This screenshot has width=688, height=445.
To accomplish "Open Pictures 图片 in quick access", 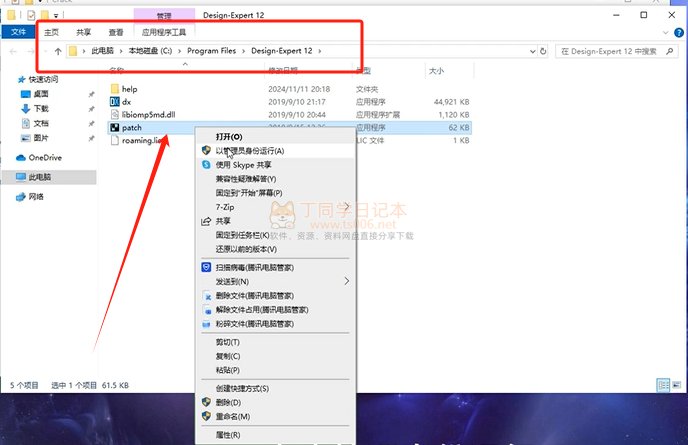I will point(41,138).
